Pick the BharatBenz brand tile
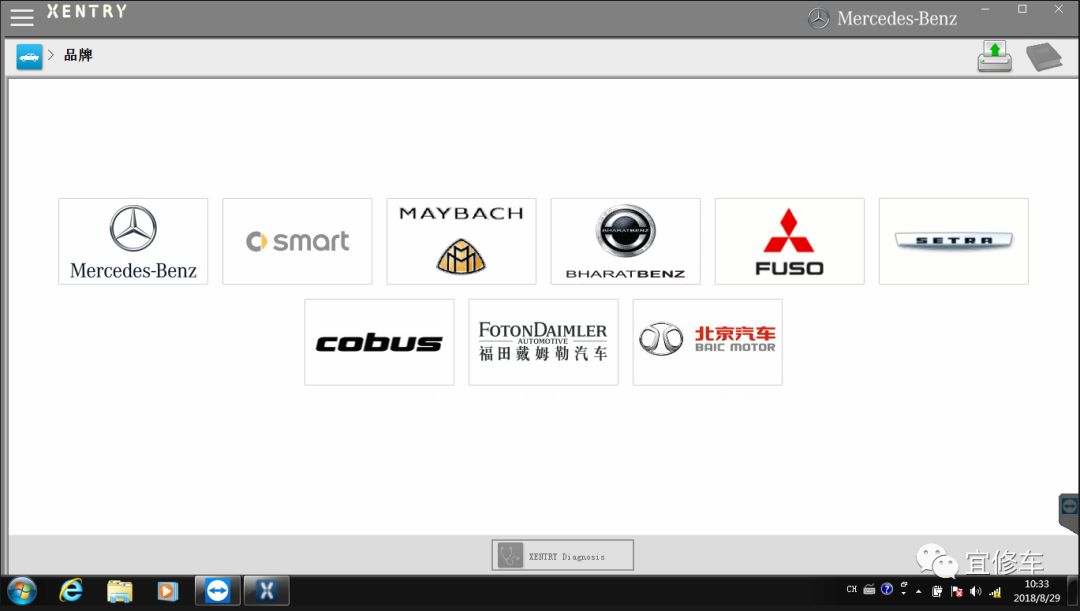This screenshot has width=1080, height=611. pos(625,241)
